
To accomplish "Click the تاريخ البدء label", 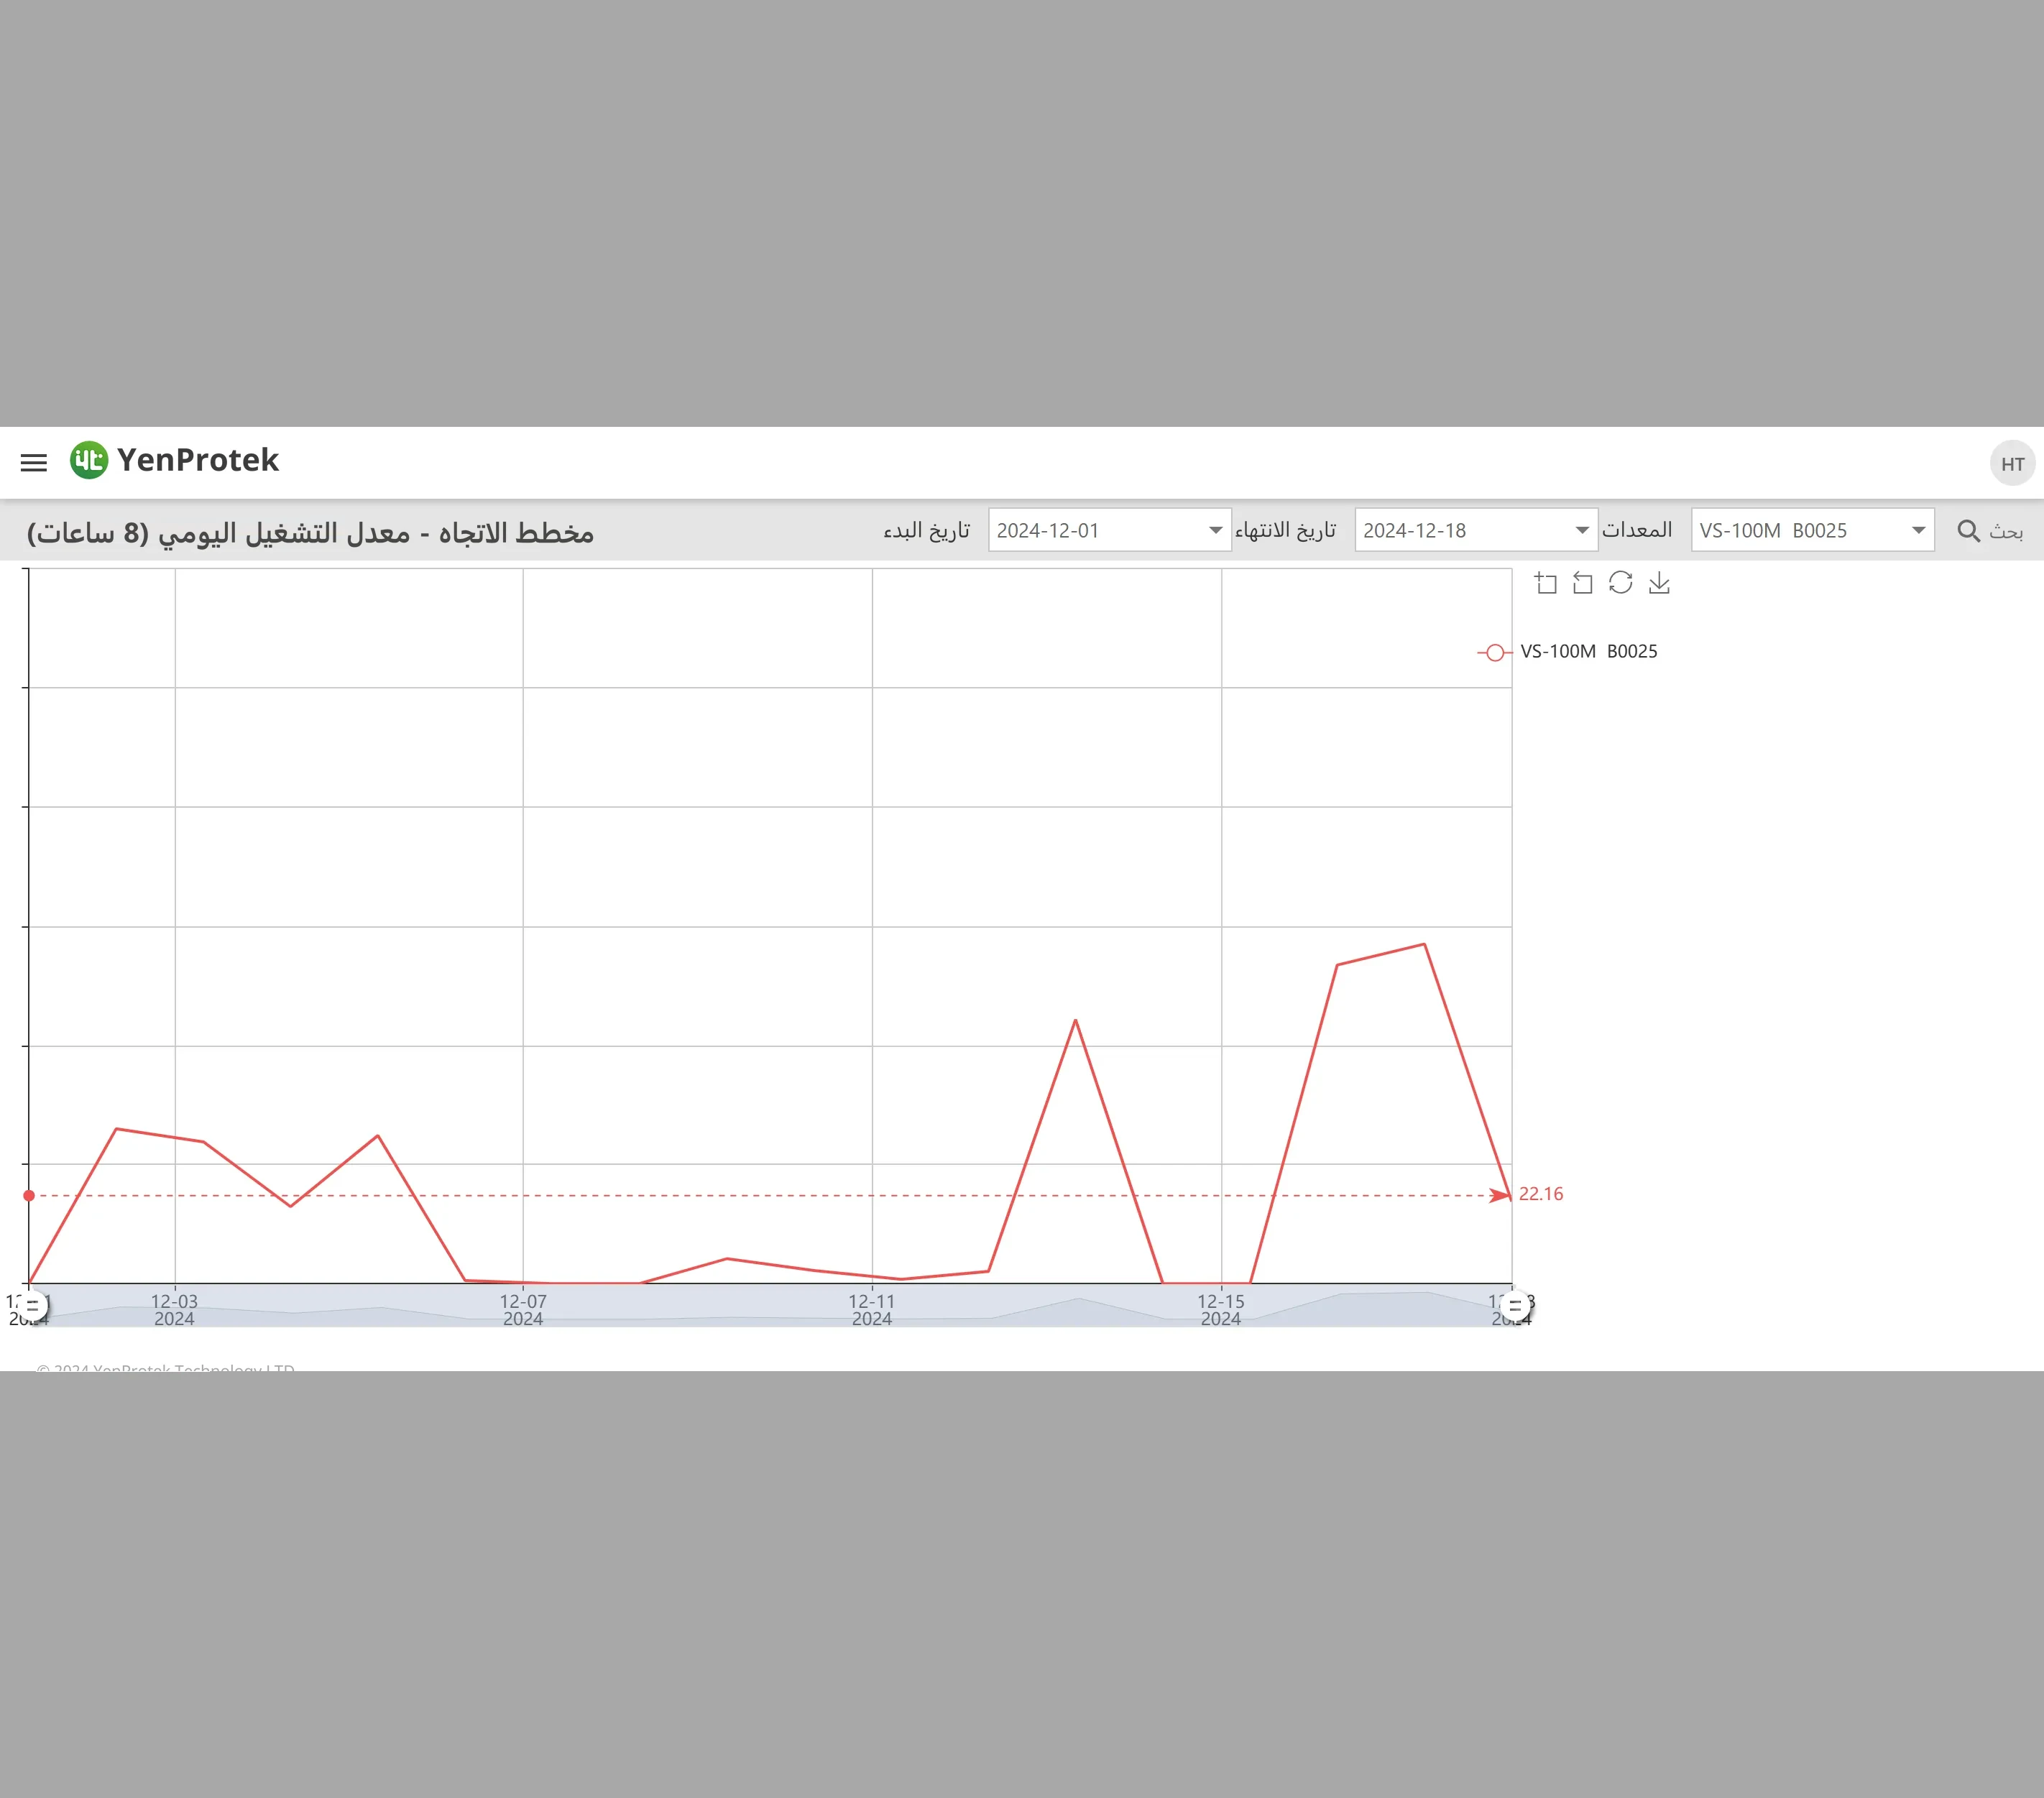I will pyautogui.click(x=926, y=530).
